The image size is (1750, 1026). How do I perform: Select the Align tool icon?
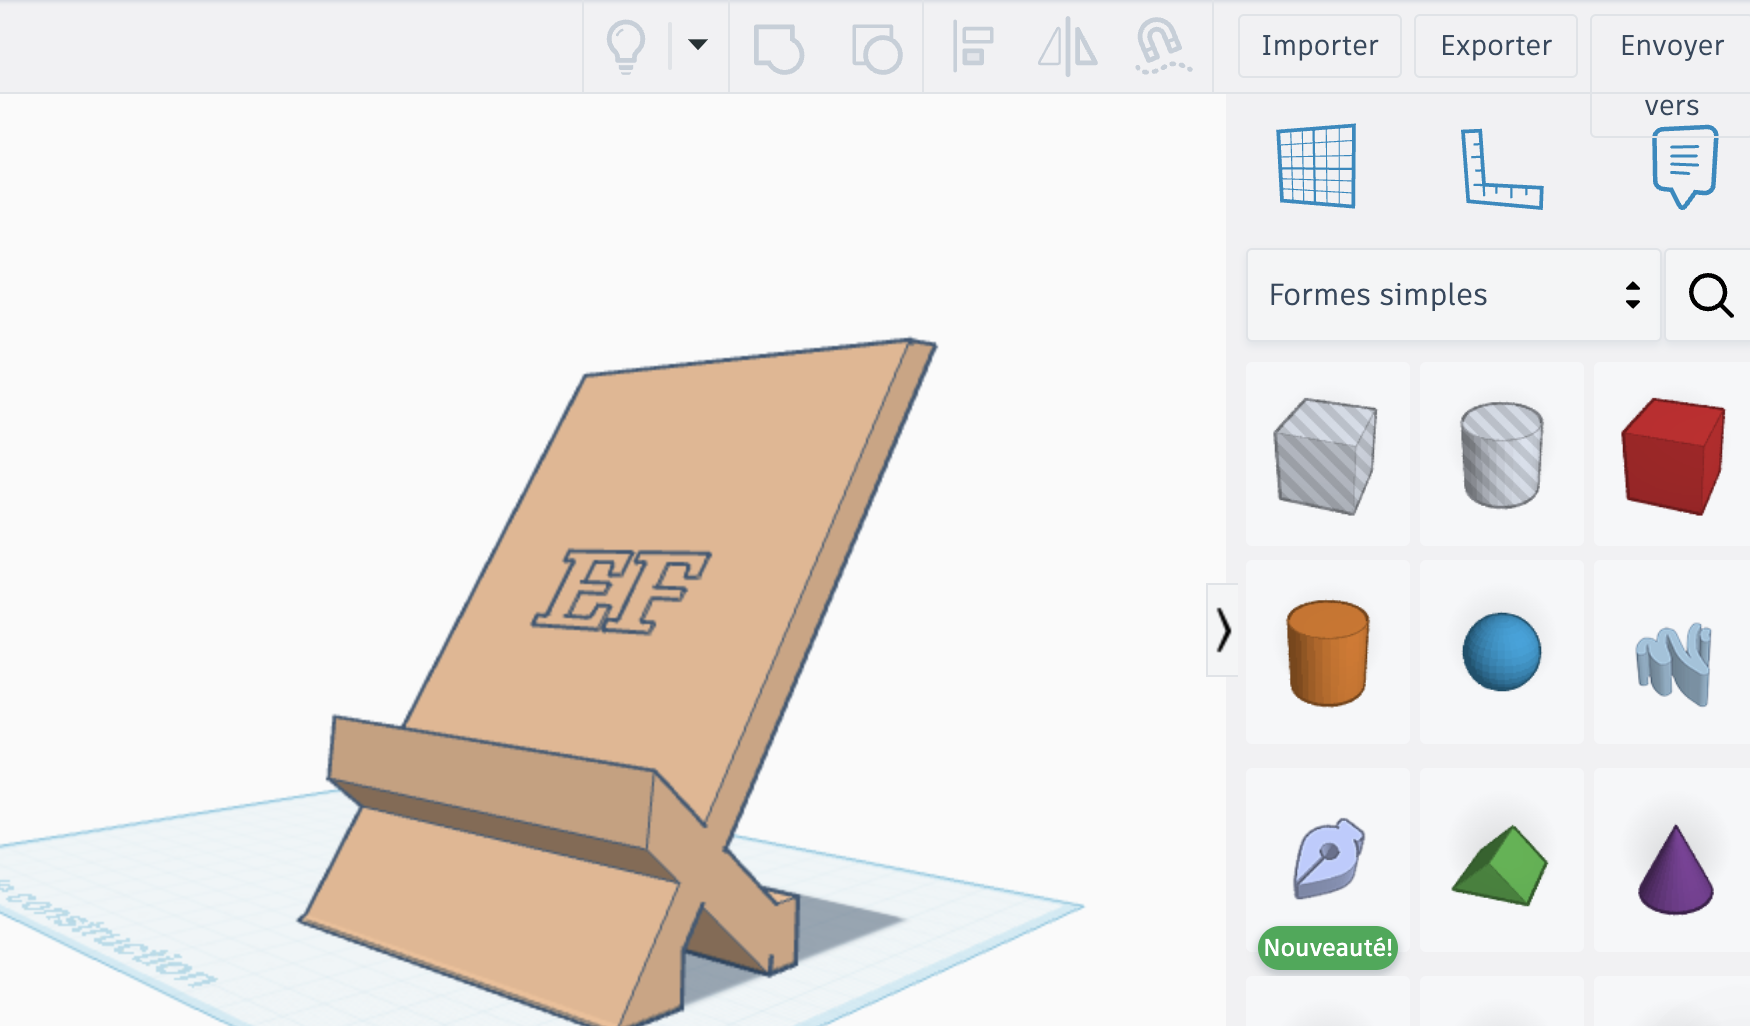972,47
